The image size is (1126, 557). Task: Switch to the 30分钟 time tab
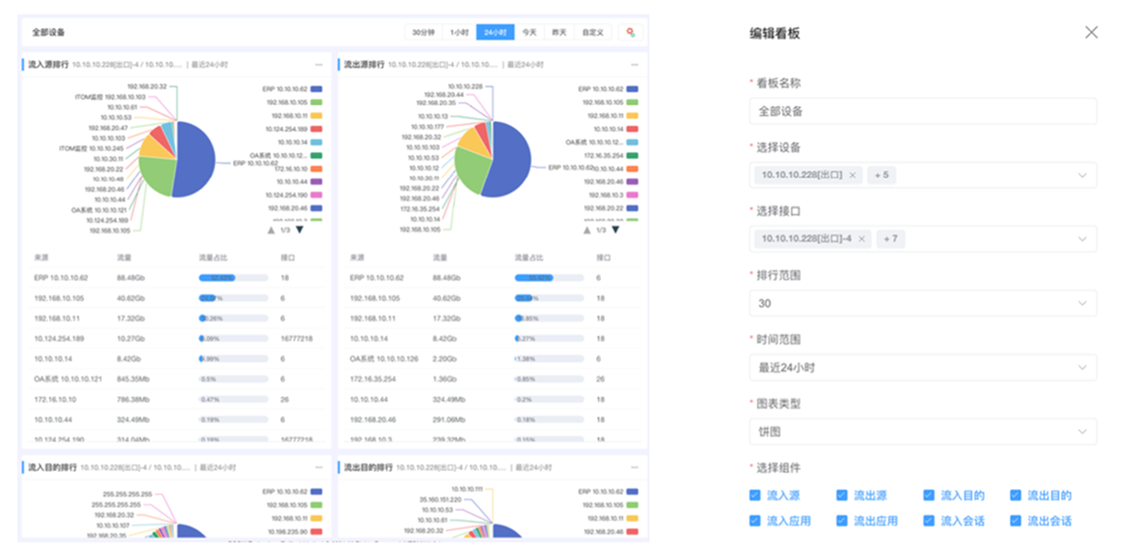[423, 32]
